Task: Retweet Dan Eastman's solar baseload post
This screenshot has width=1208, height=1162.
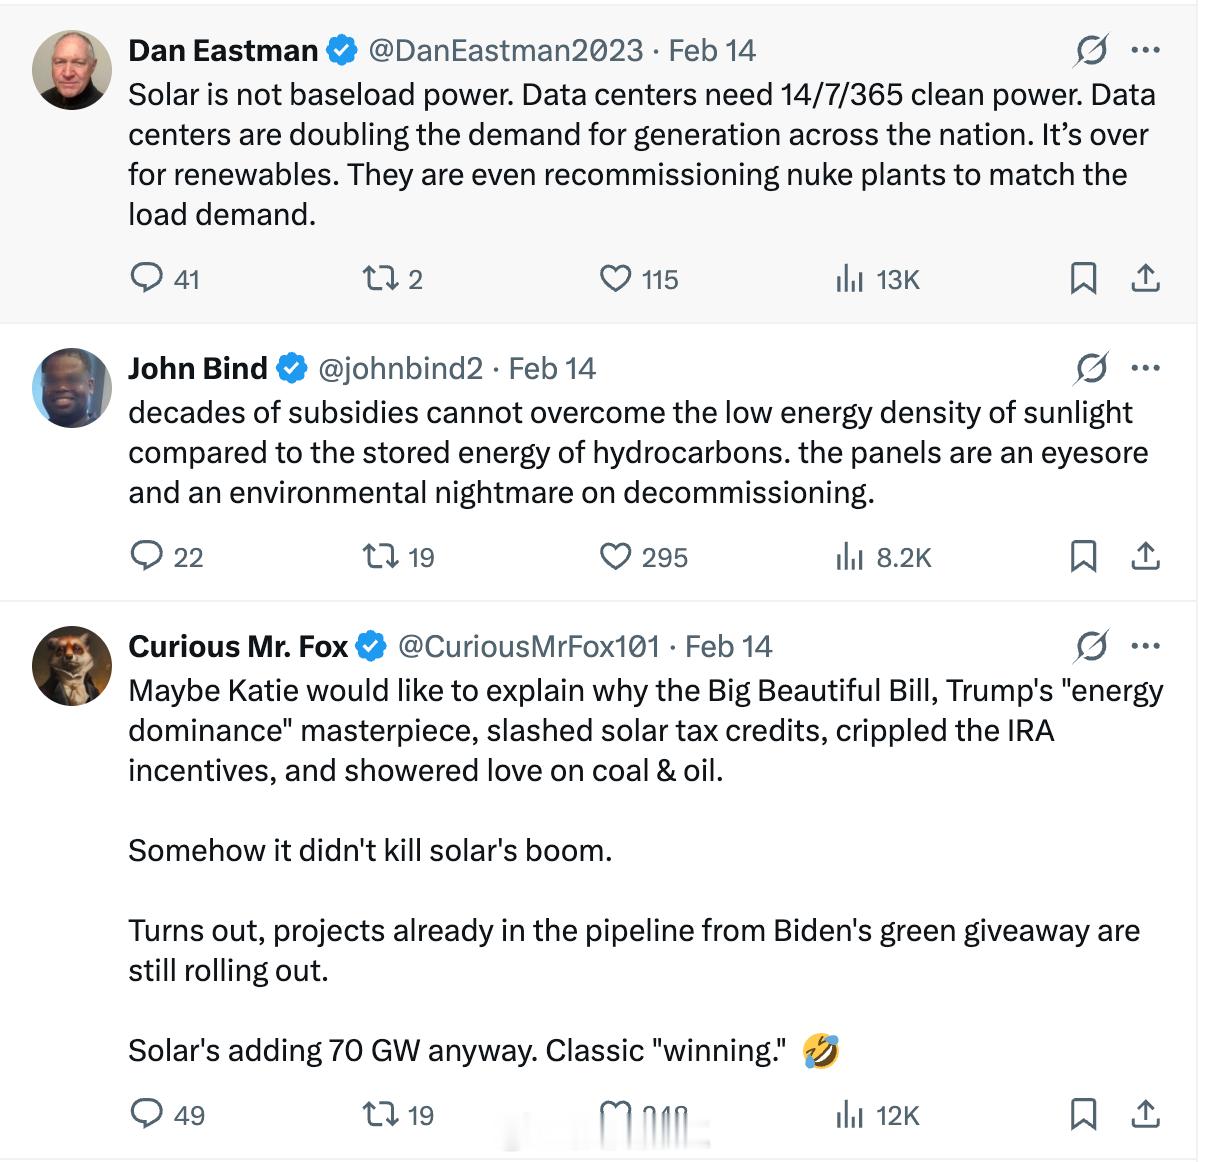Action: click(x=380, y=277)
